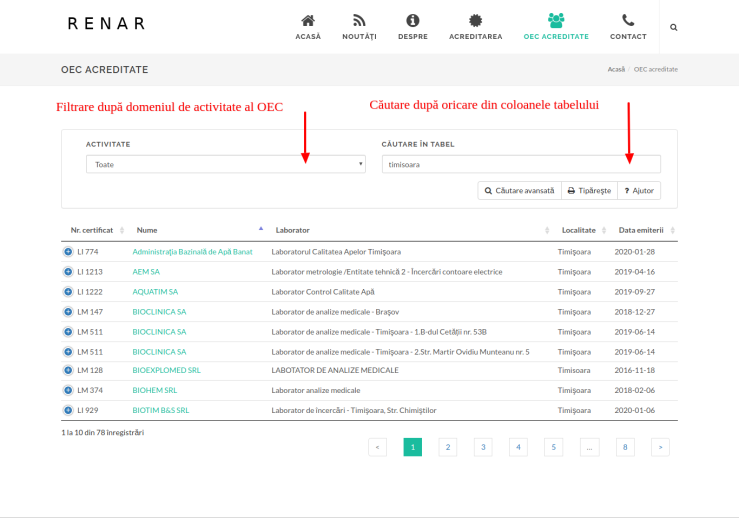
Task: Expand row LI 1213 details
Action: (68, 272)
